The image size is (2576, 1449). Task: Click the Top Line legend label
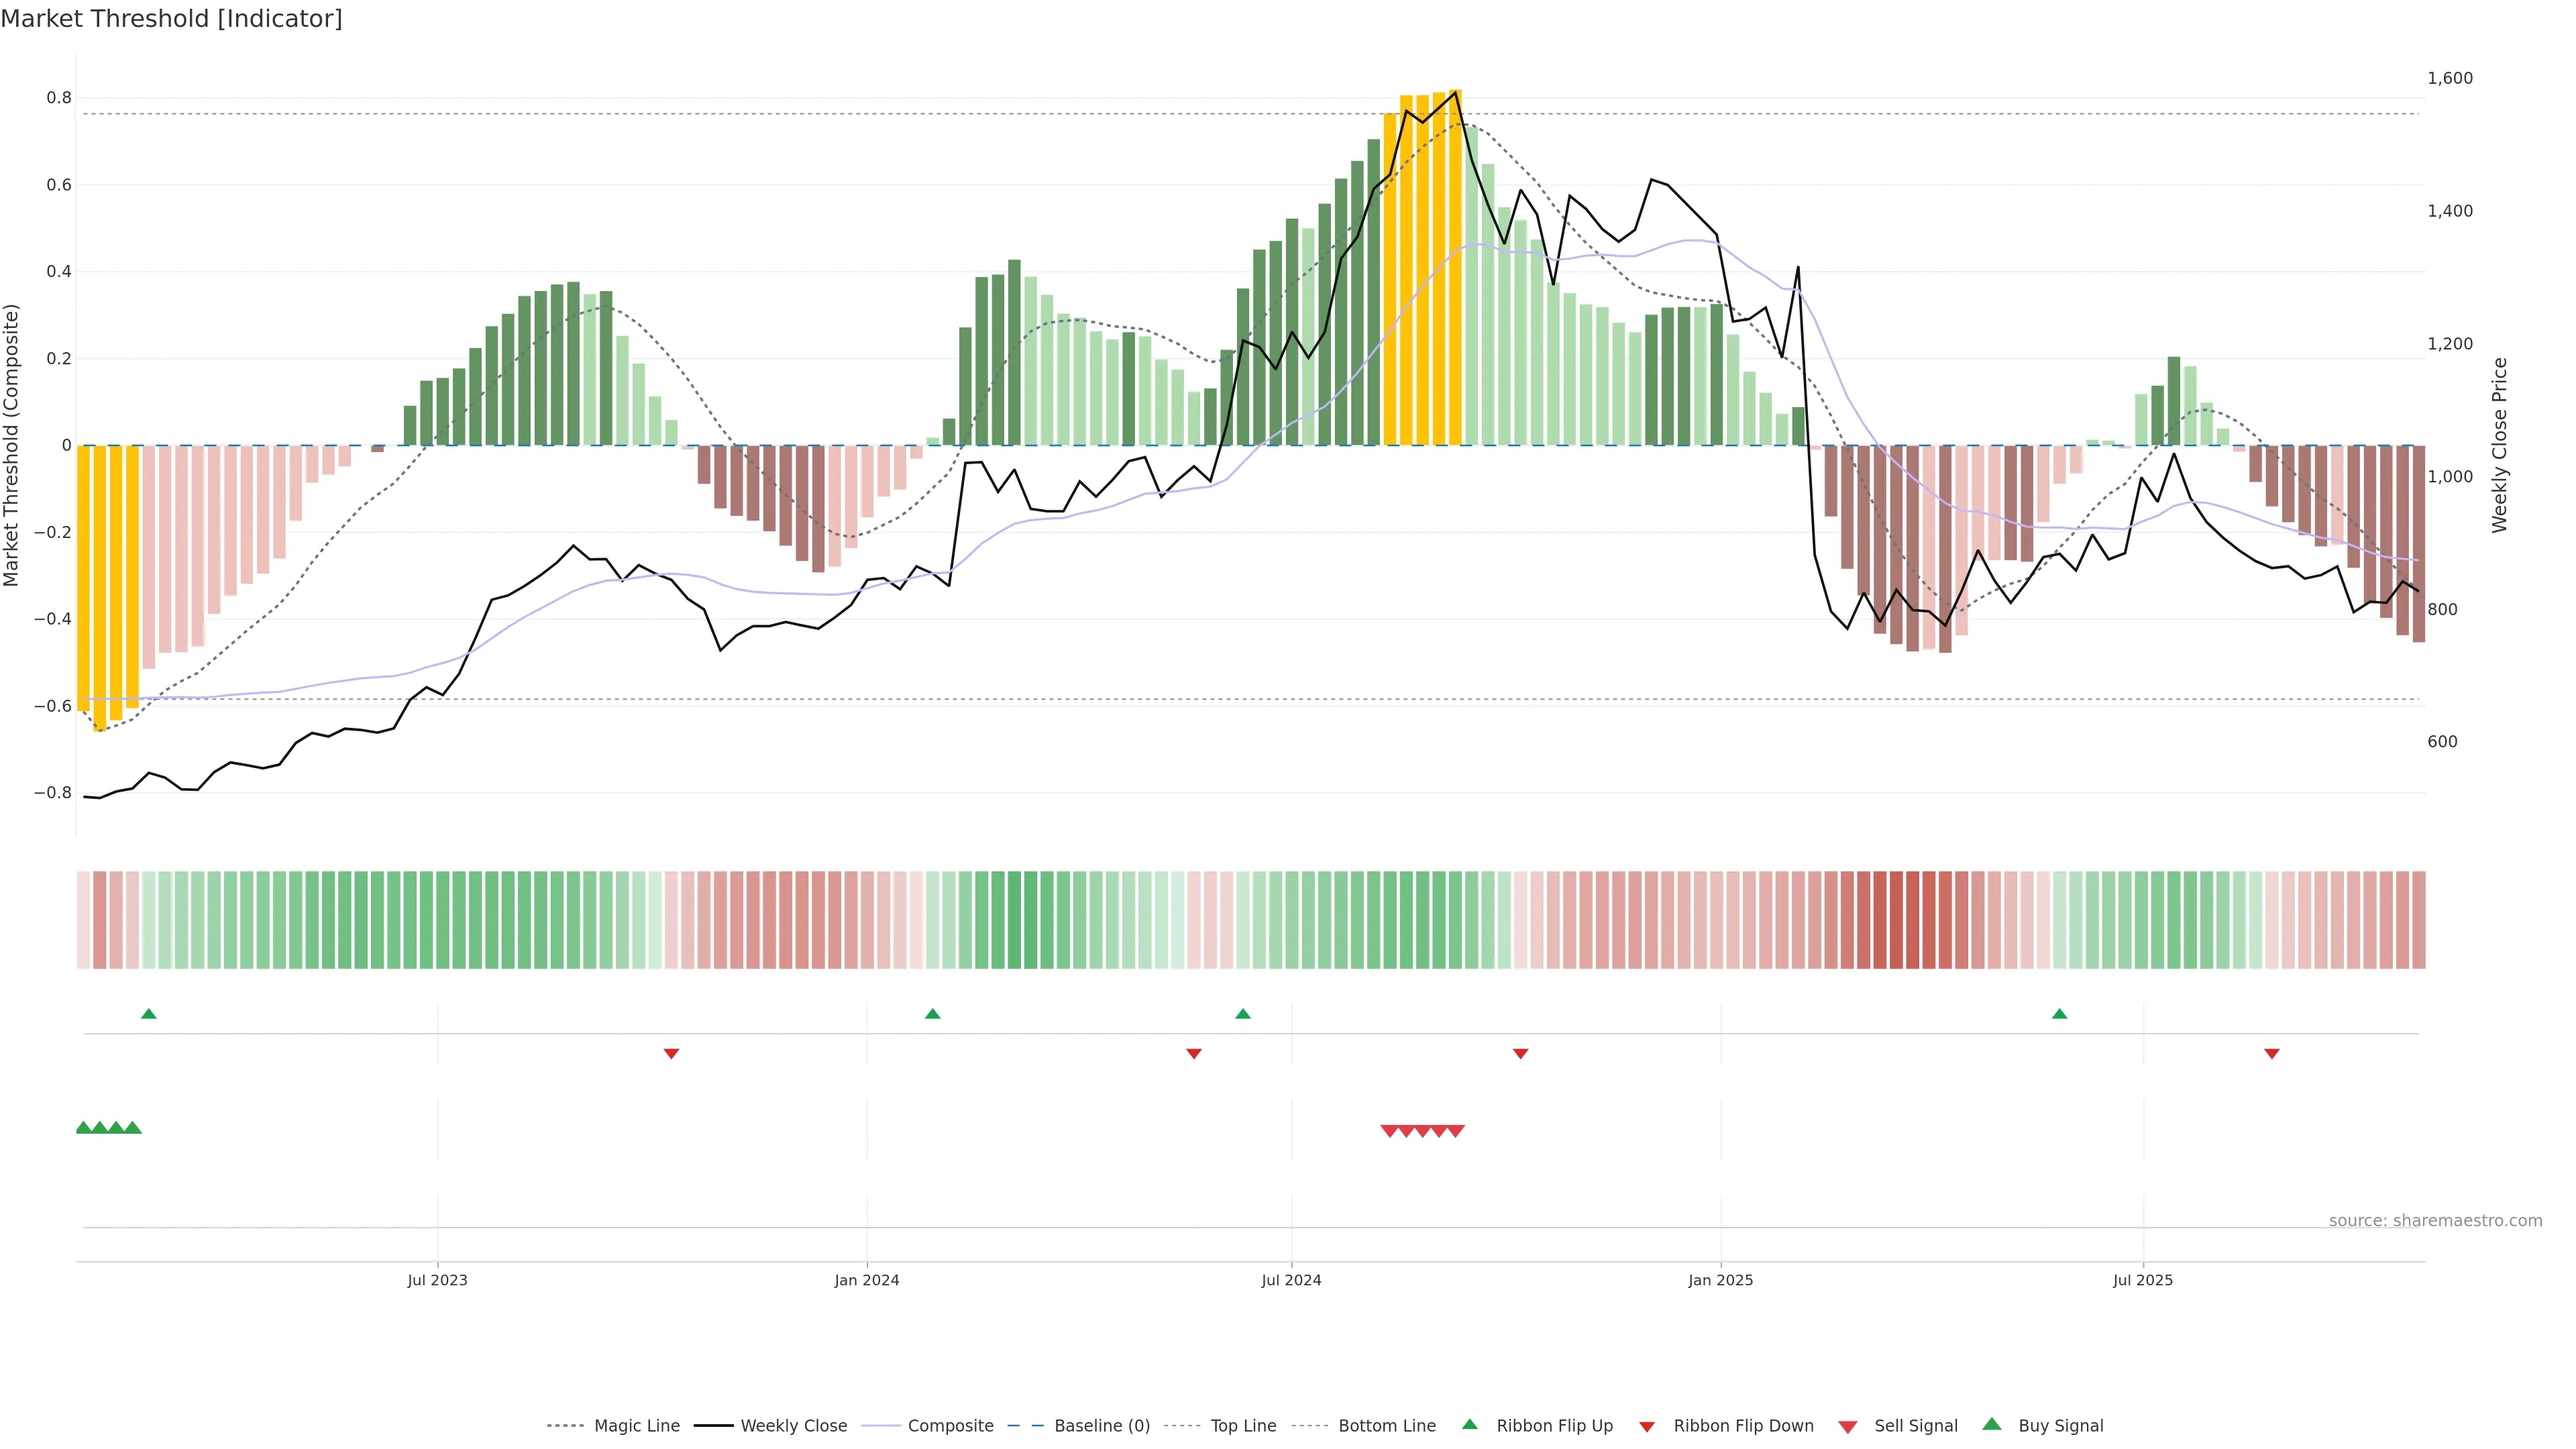click(1243, 1426)
